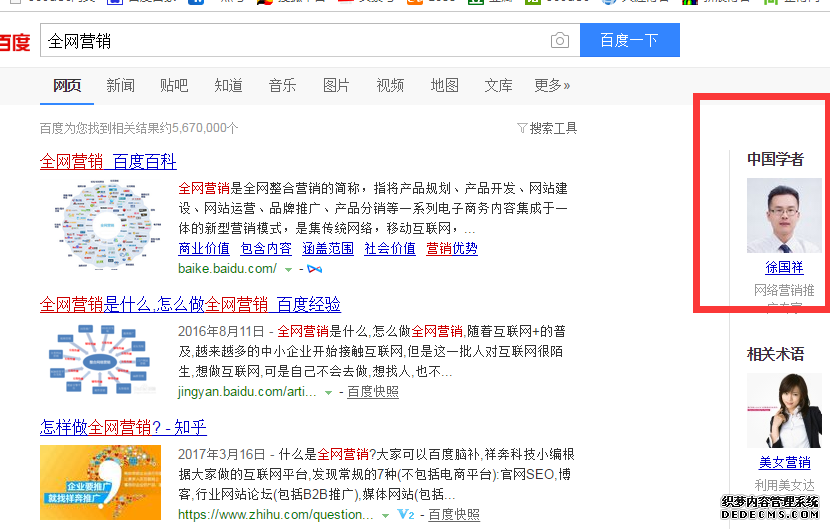Click the 美女营销 photo thumbnail
This screenshot has width=830, height=529.
(784, 410)
